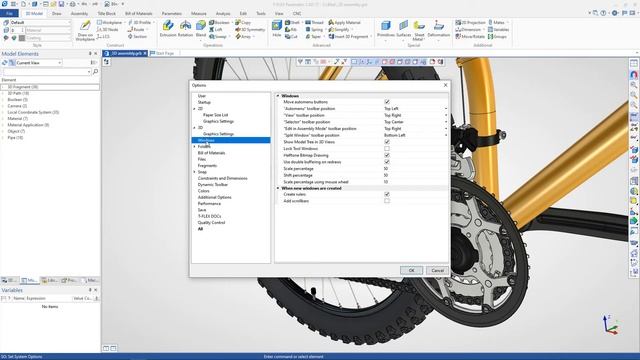Screen dimensions: 640x360
Task: Click OK in Options dialog
Action: tap(411, 270)
